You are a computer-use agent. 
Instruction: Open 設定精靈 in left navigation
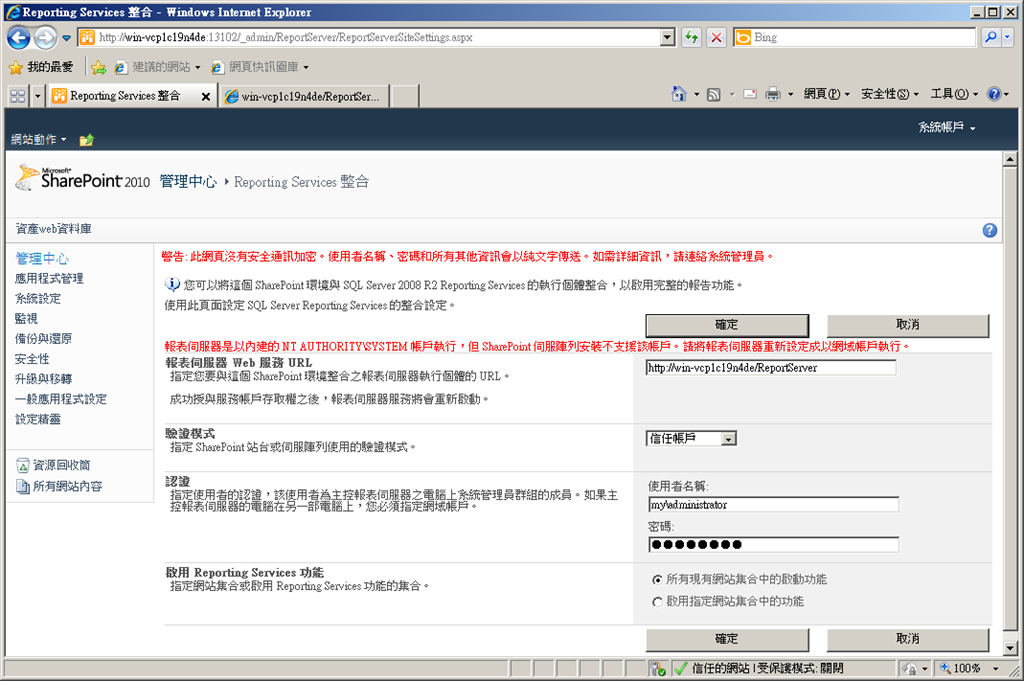pyautogui.click(x=38, y=420)
